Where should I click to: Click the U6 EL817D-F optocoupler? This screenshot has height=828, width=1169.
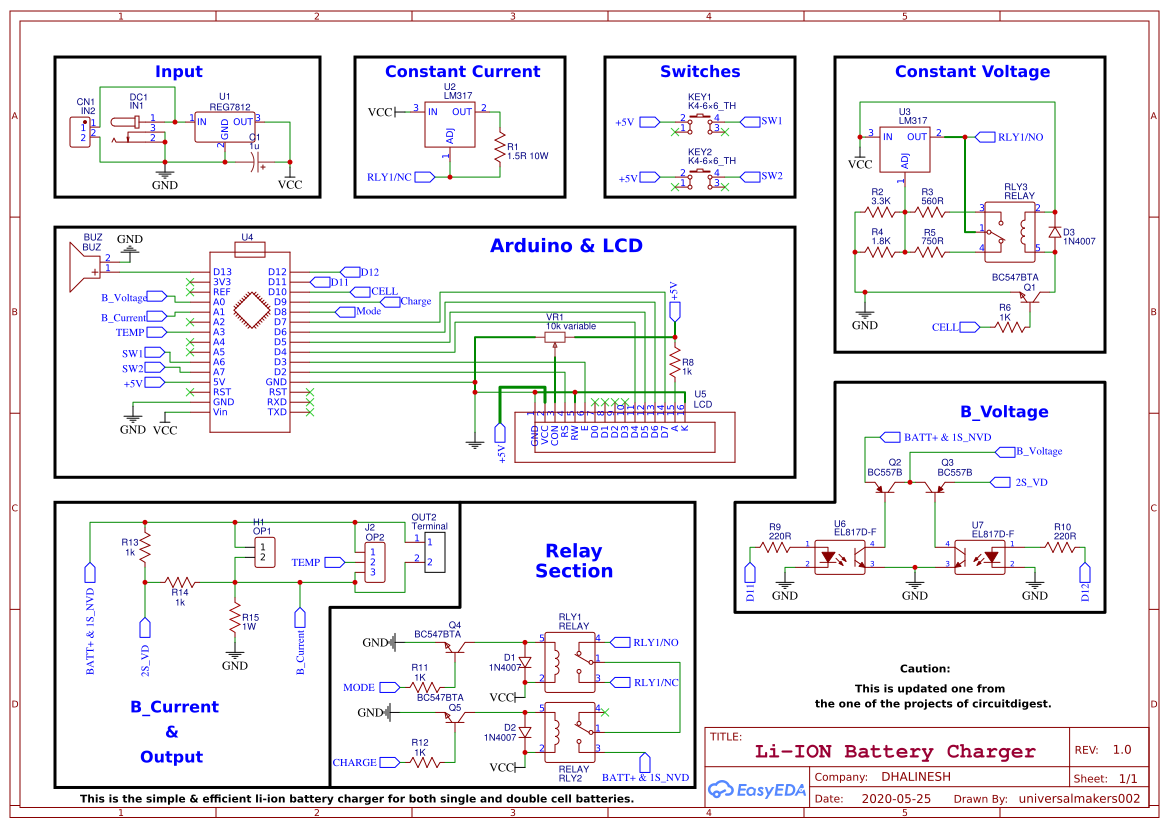[839, 556]
